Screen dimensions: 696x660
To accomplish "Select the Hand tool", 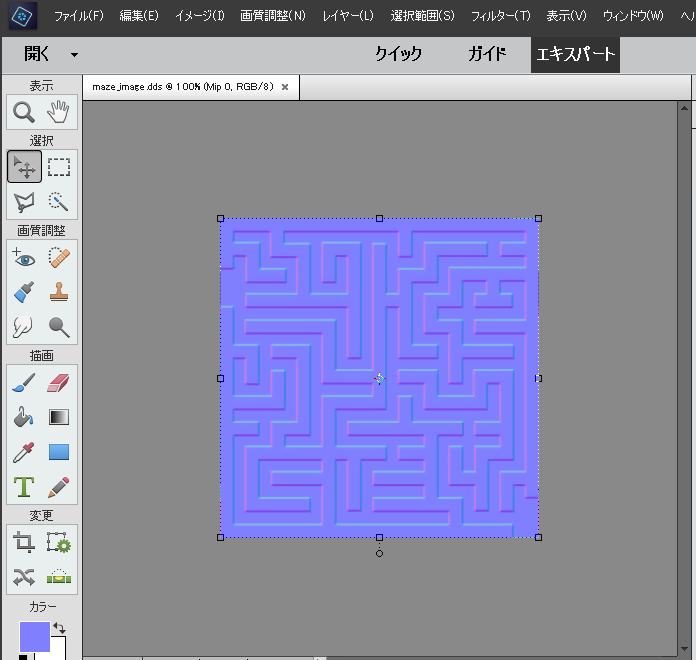I will coord(59,112).
